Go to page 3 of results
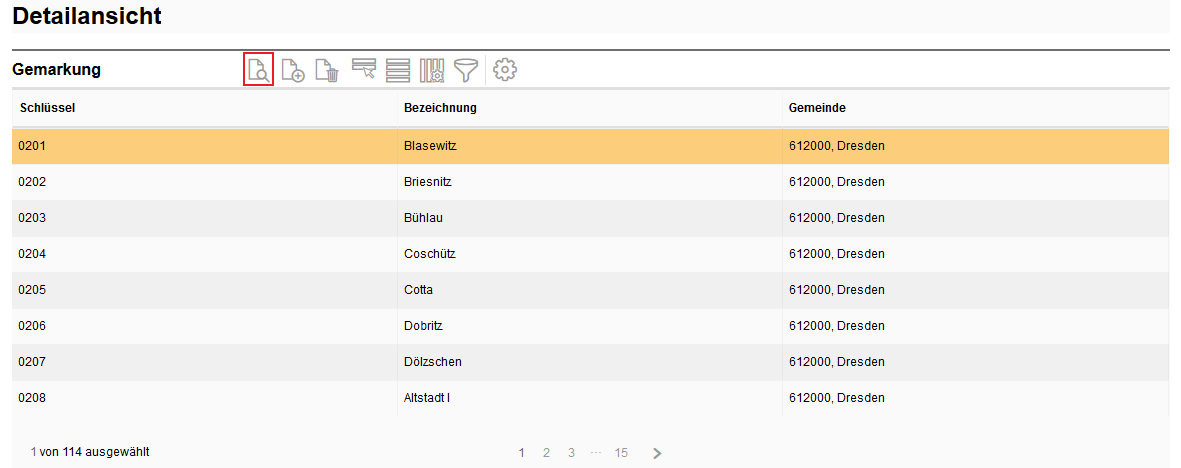The image size is (1181, 468). (571, 453)
